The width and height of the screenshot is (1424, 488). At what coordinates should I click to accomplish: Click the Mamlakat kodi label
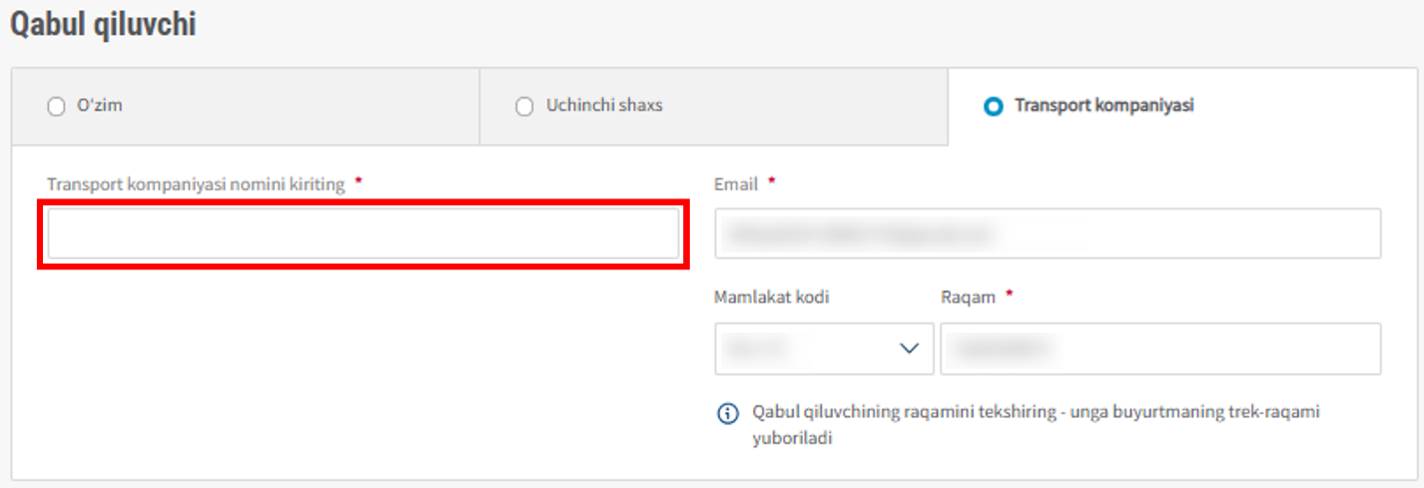click(x=771, y=297)
